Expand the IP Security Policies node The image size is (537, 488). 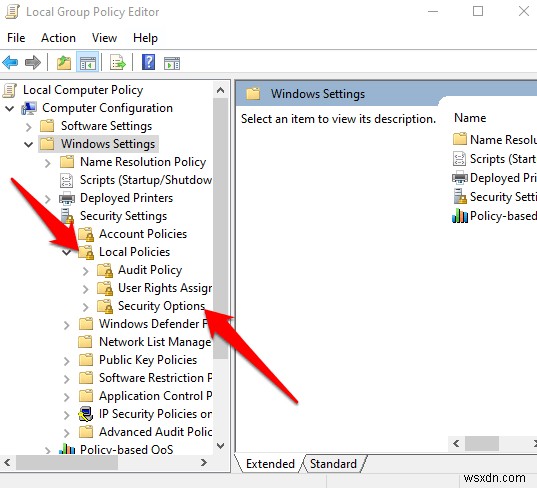(x=67, y=415)
